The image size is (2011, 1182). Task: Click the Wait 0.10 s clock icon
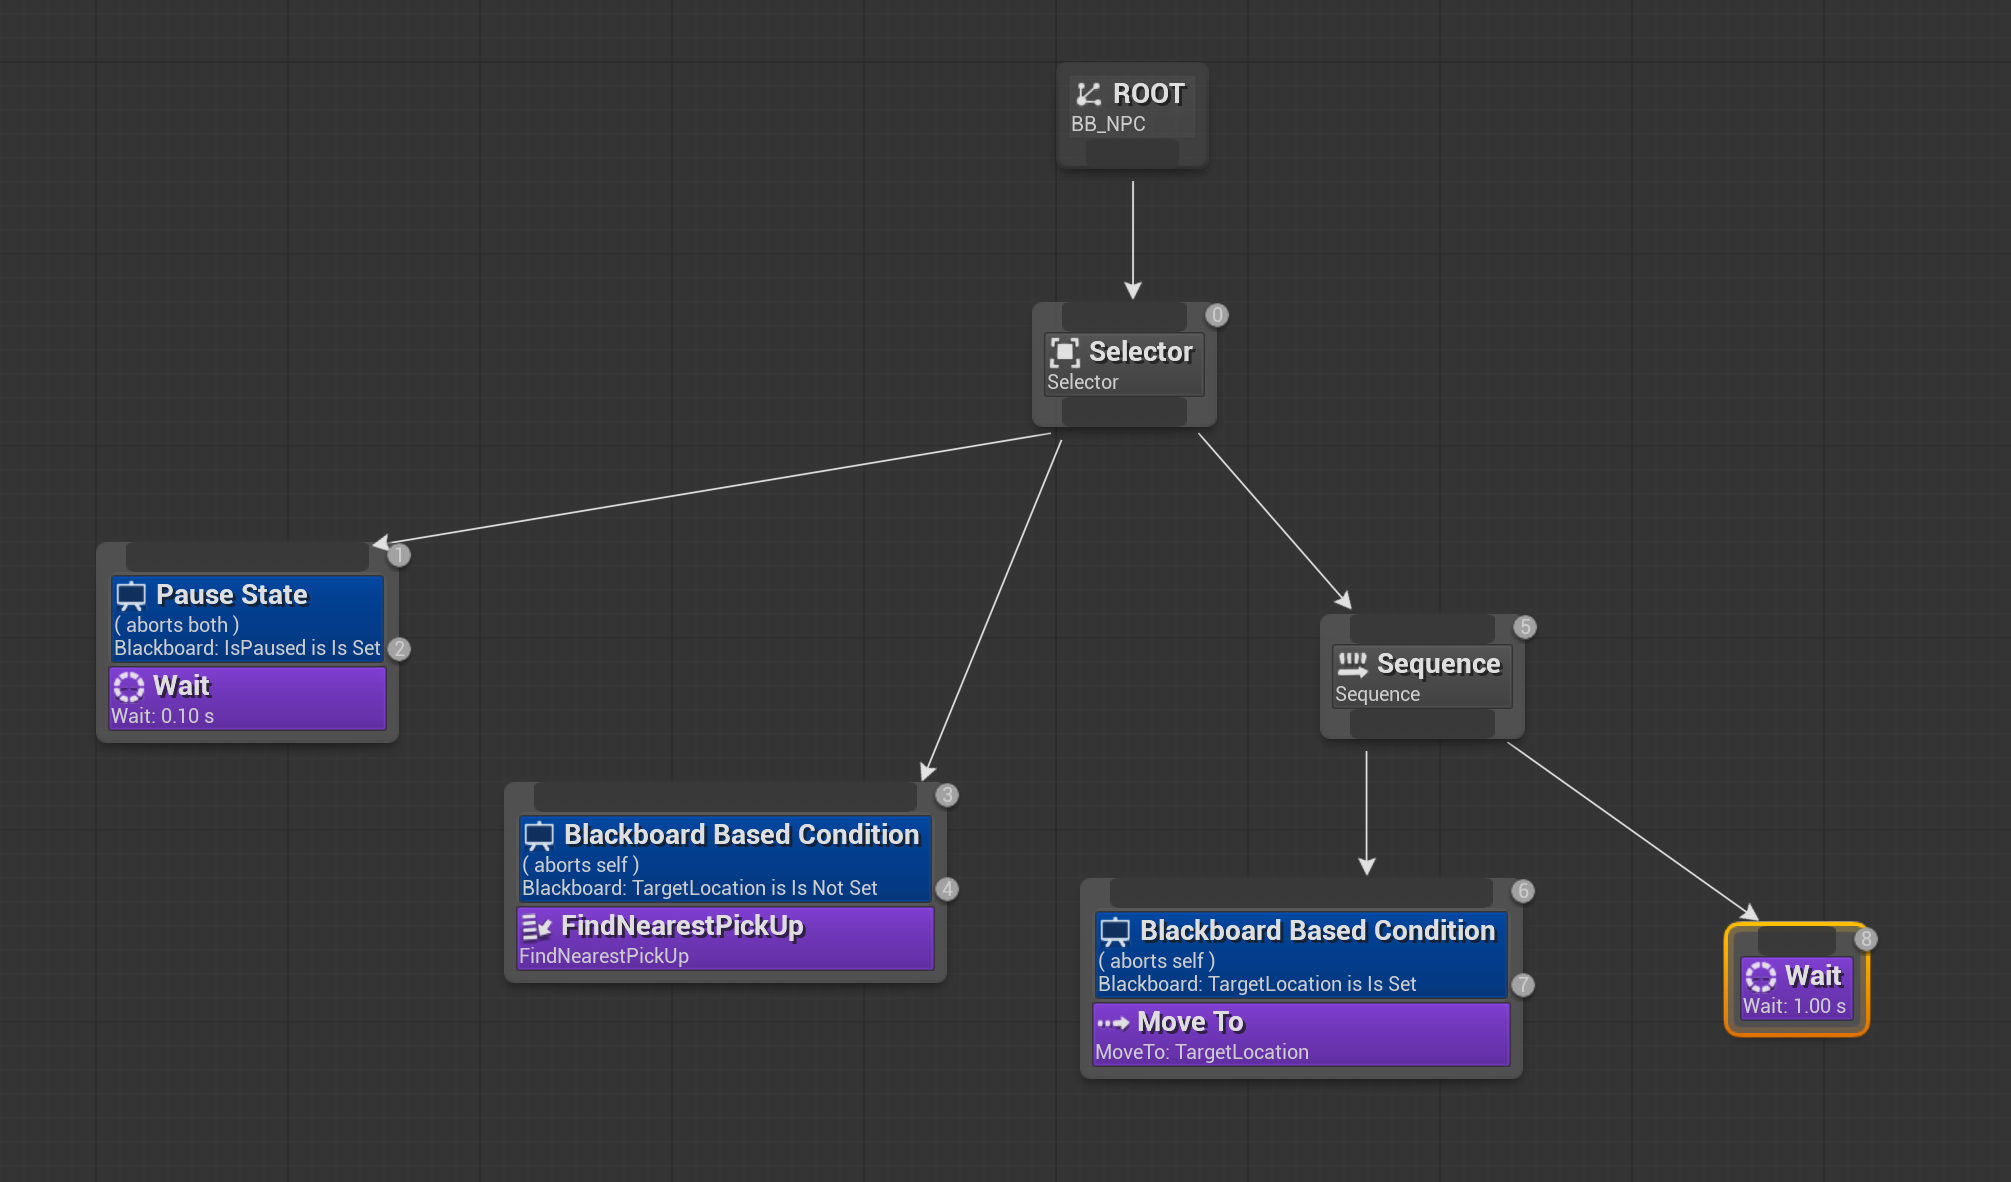coord(129,687)
